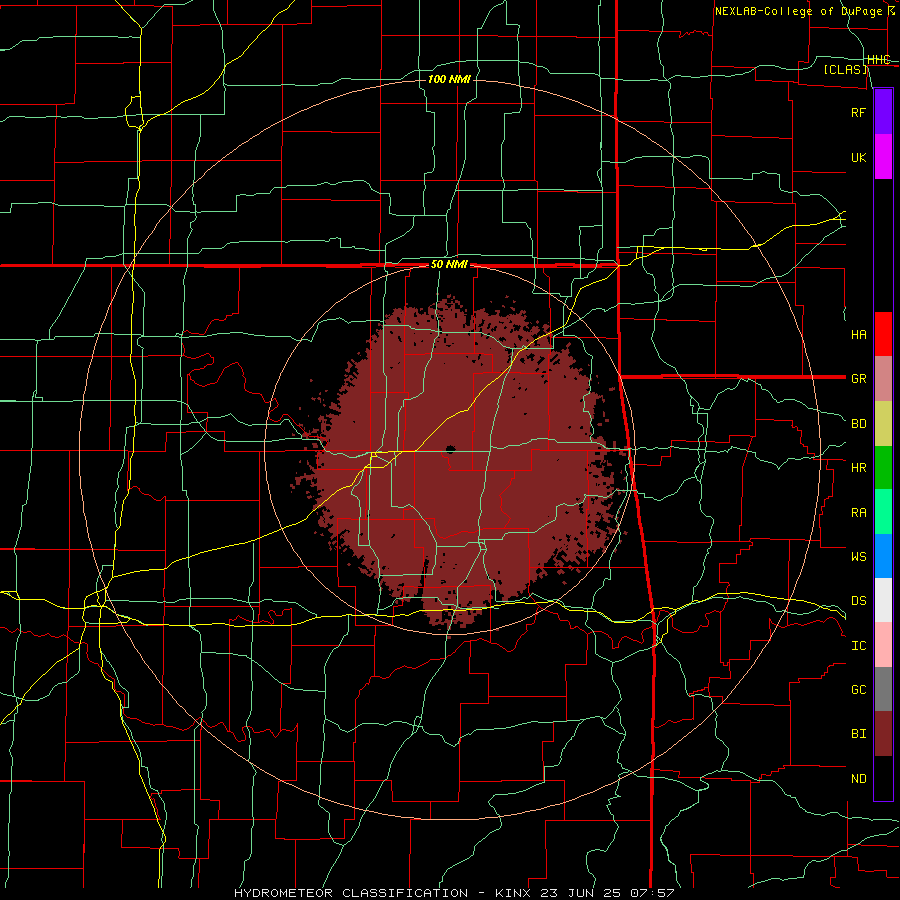Screen dimensions: 900x900
Task: Click the HA red legend swatch
Action: tap(883, 334)
